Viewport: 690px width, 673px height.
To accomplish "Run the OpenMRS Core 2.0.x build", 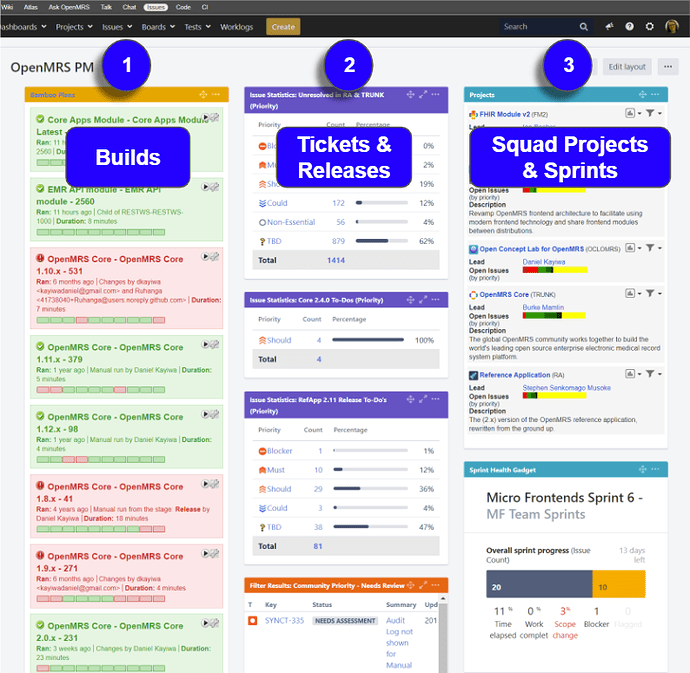I will (x=206, y=623).
